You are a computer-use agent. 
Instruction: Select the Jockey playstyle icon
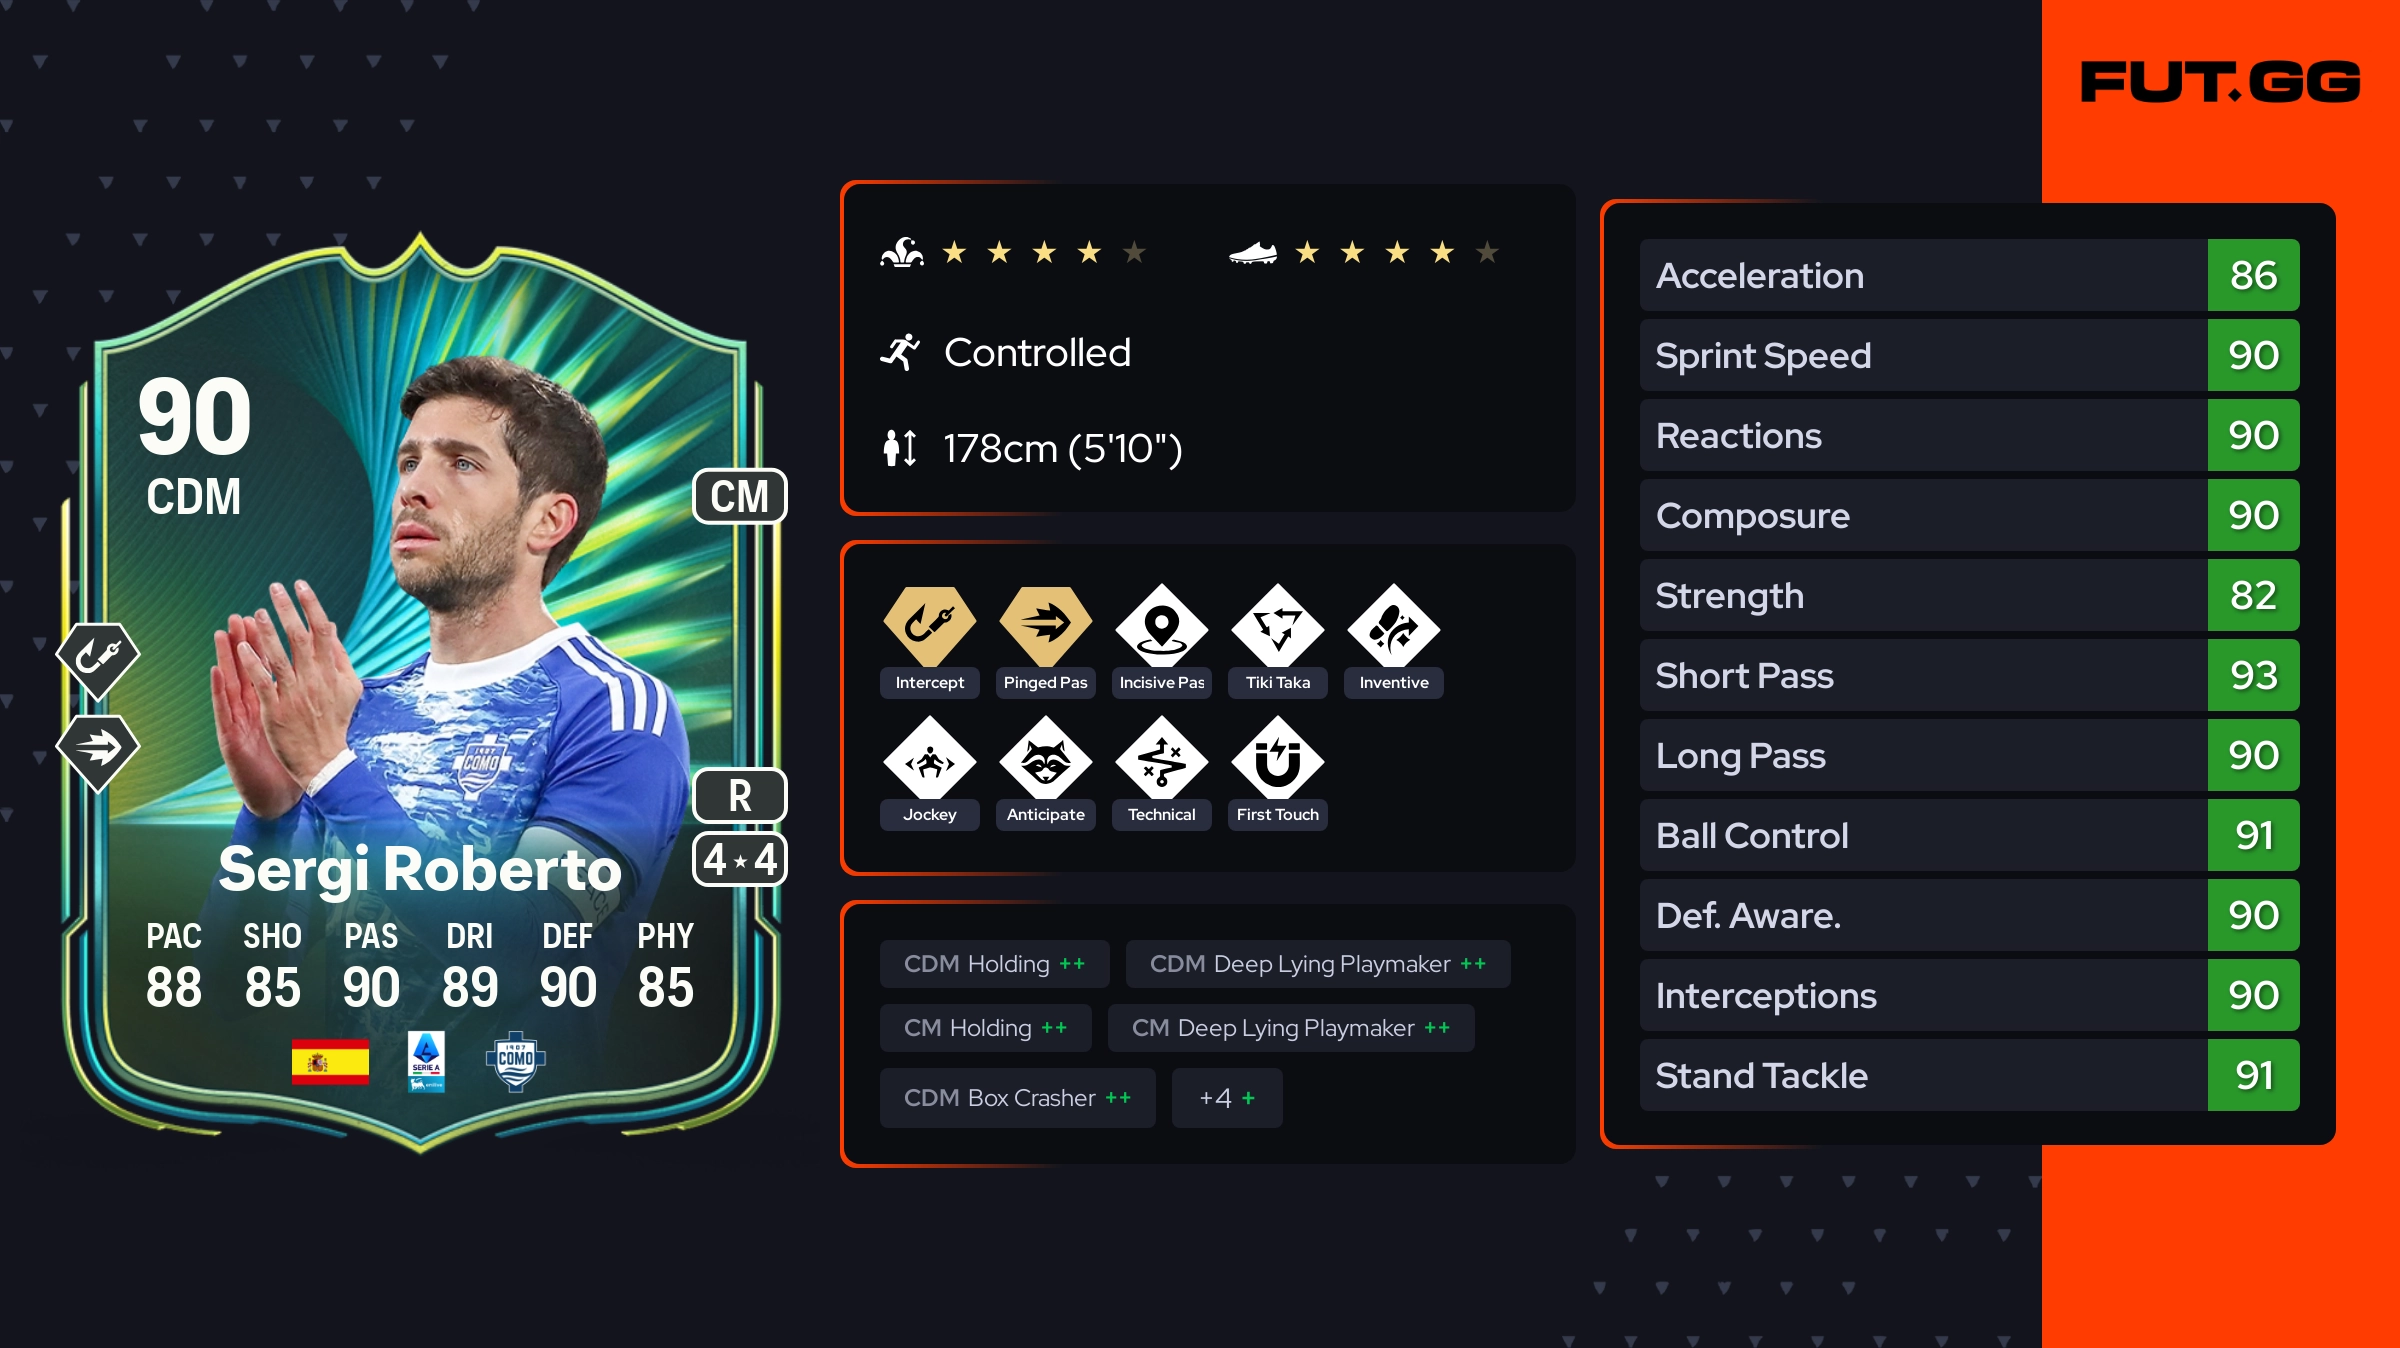(x=929, y=758)
